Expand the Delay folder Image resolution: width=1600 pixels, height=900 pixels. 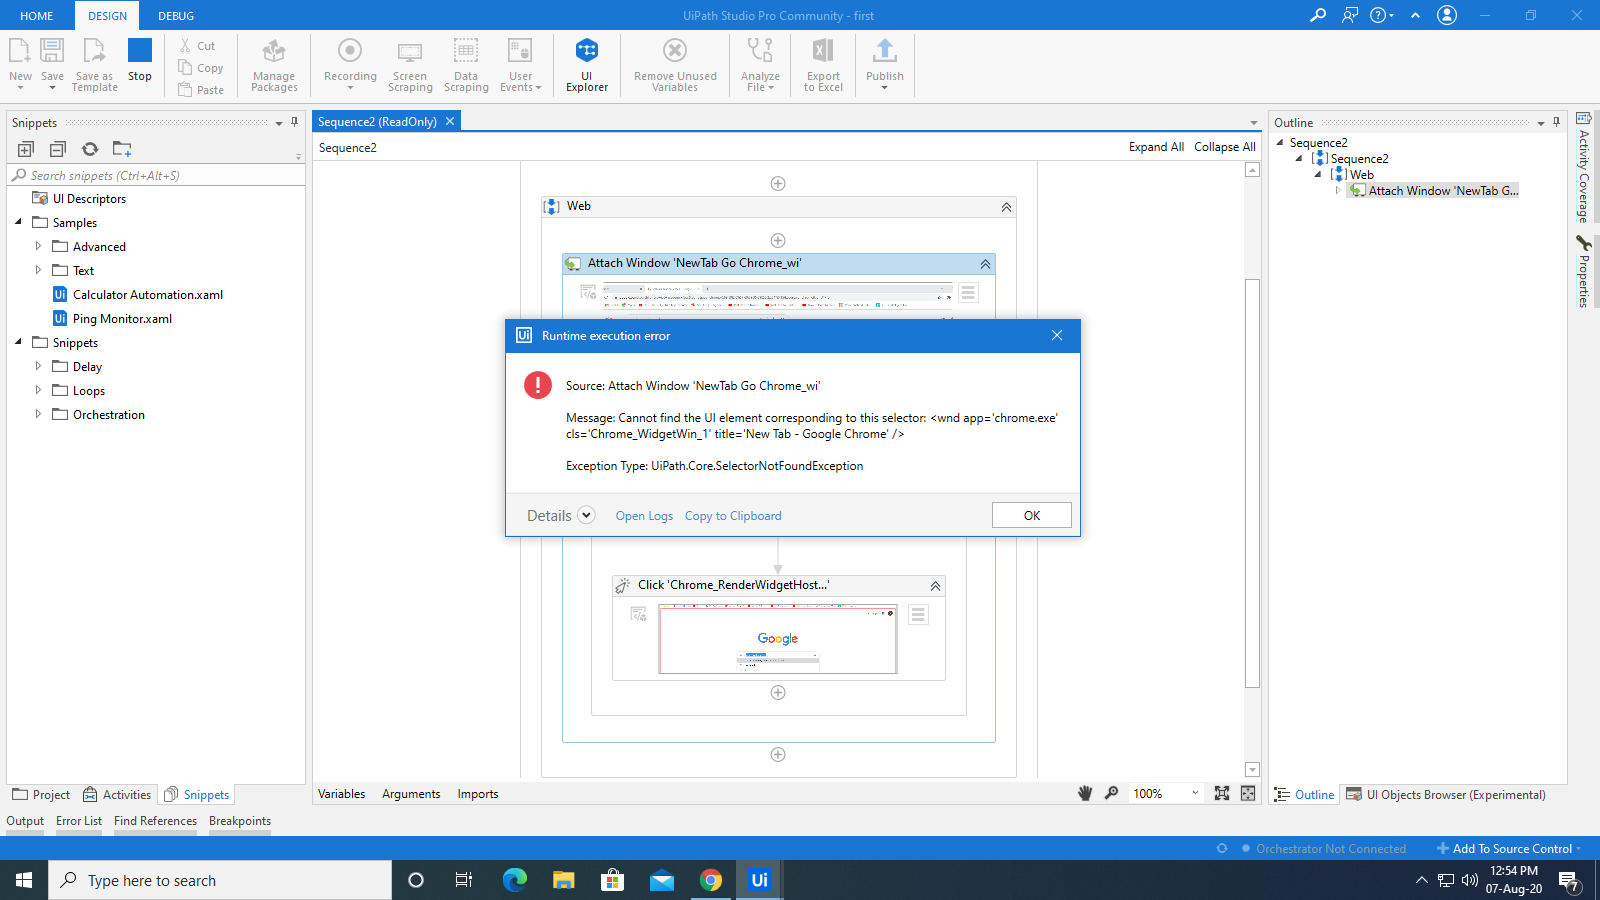[x=38, y=366]
